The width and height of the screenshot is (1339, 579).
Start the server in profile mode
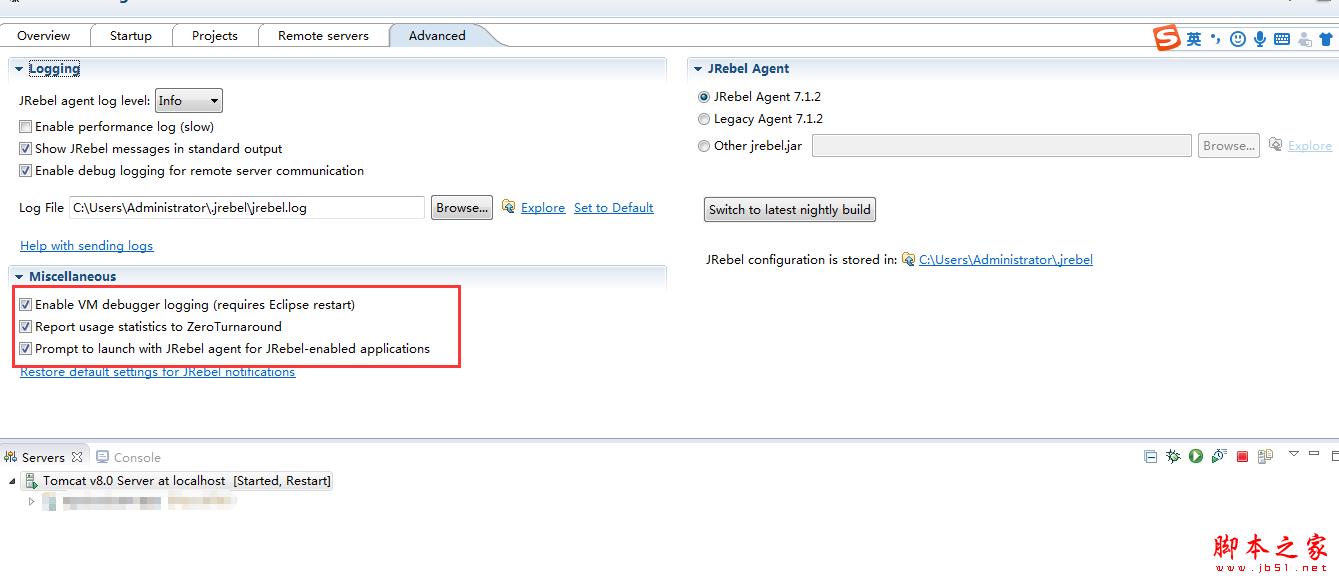(x=1219, y=456)
